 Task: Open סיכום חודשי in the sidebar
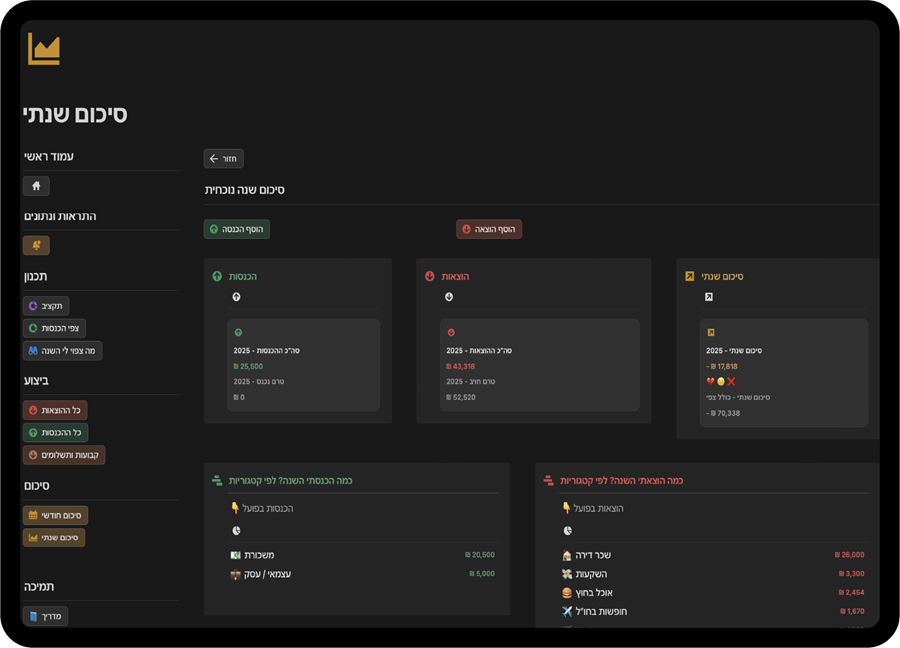(x=55, y=515)
